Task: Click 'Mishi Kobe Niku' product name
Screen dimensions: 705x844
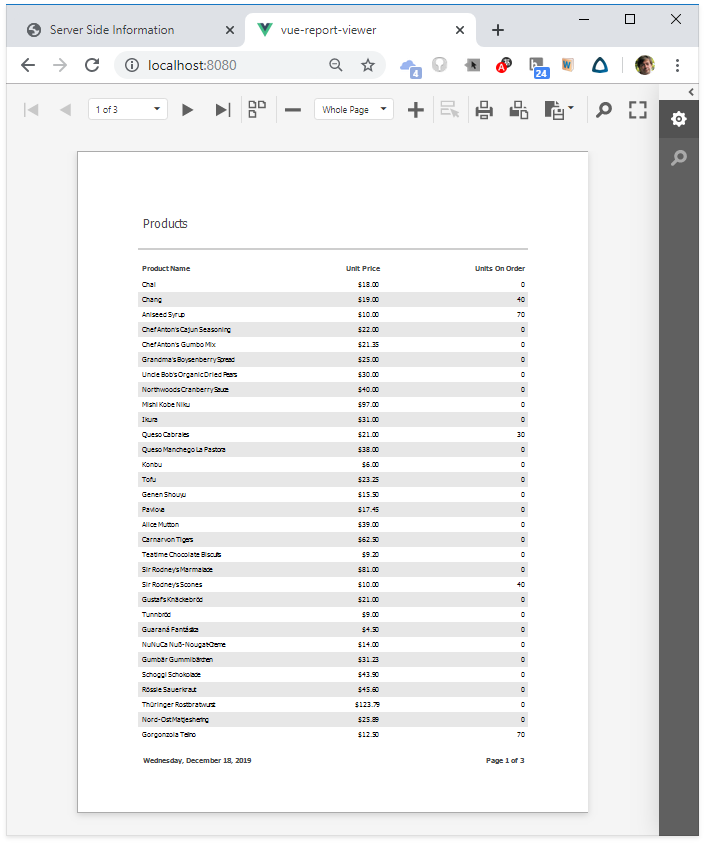Action: click(166, 404)
